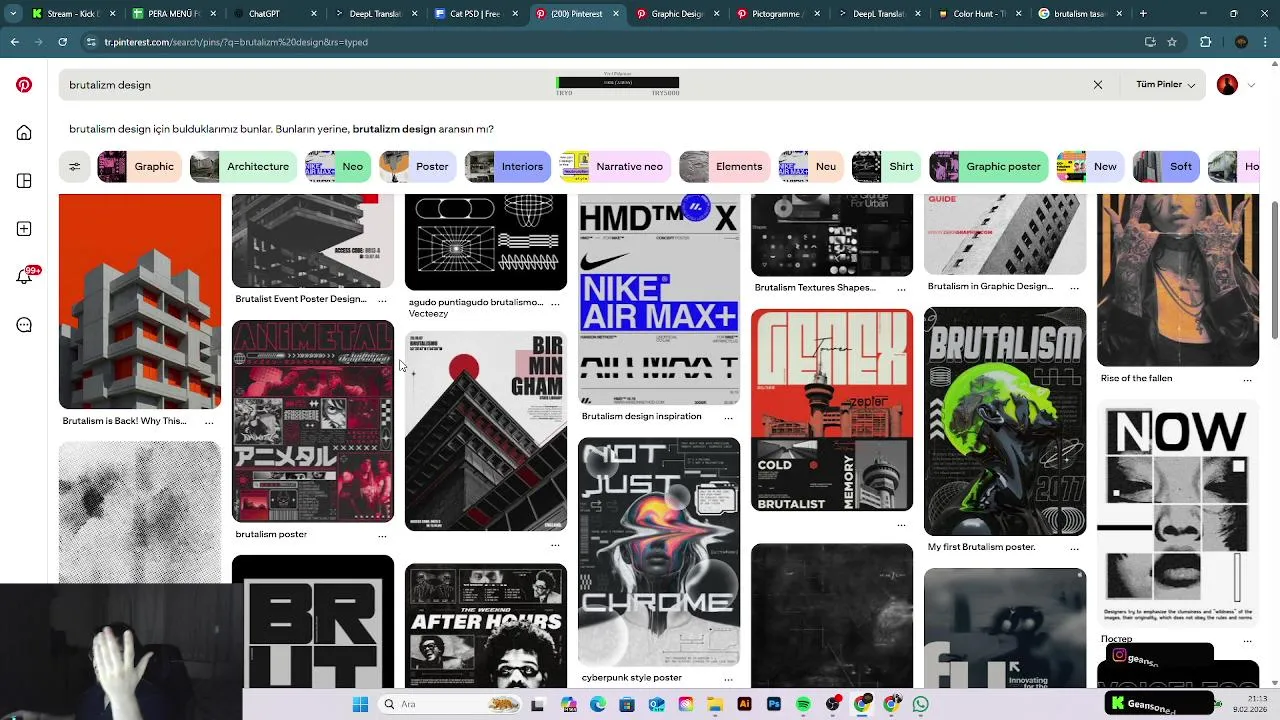
Task: Open Spotify from the taskbar
Action: (x=803, y=704)
